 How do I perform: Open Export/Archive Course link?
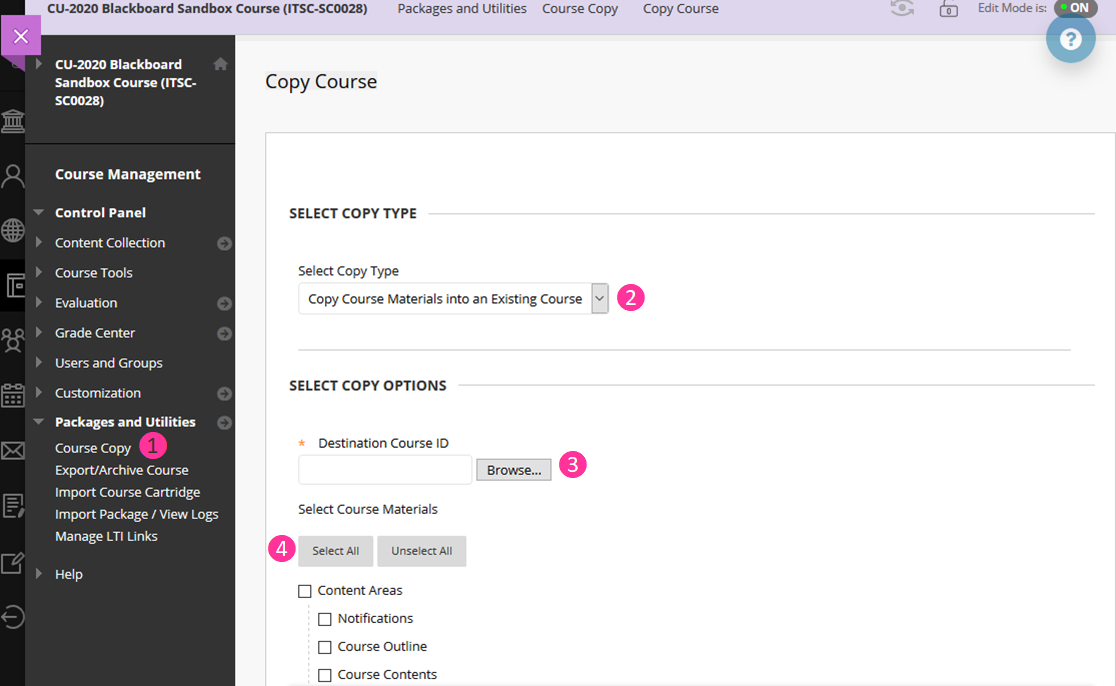point(122,470)
